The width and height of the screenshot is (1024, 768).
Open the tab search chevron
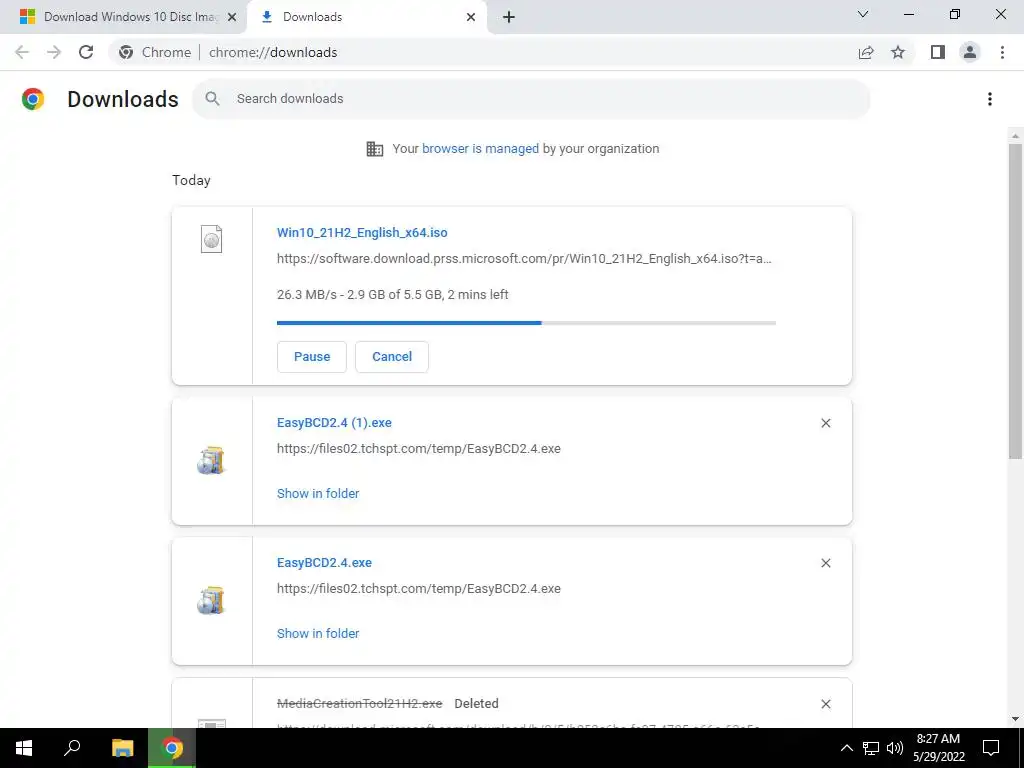[863, 14]
